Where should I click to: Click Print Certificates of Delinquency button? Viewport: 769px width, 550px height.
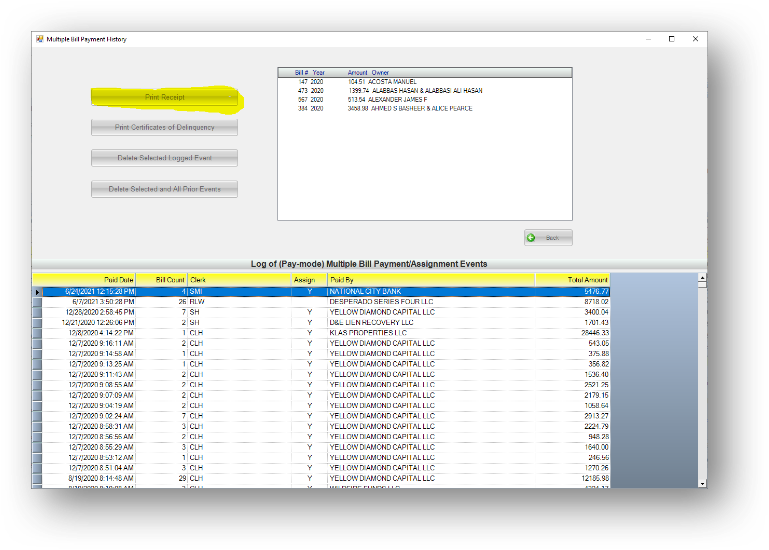165,128
